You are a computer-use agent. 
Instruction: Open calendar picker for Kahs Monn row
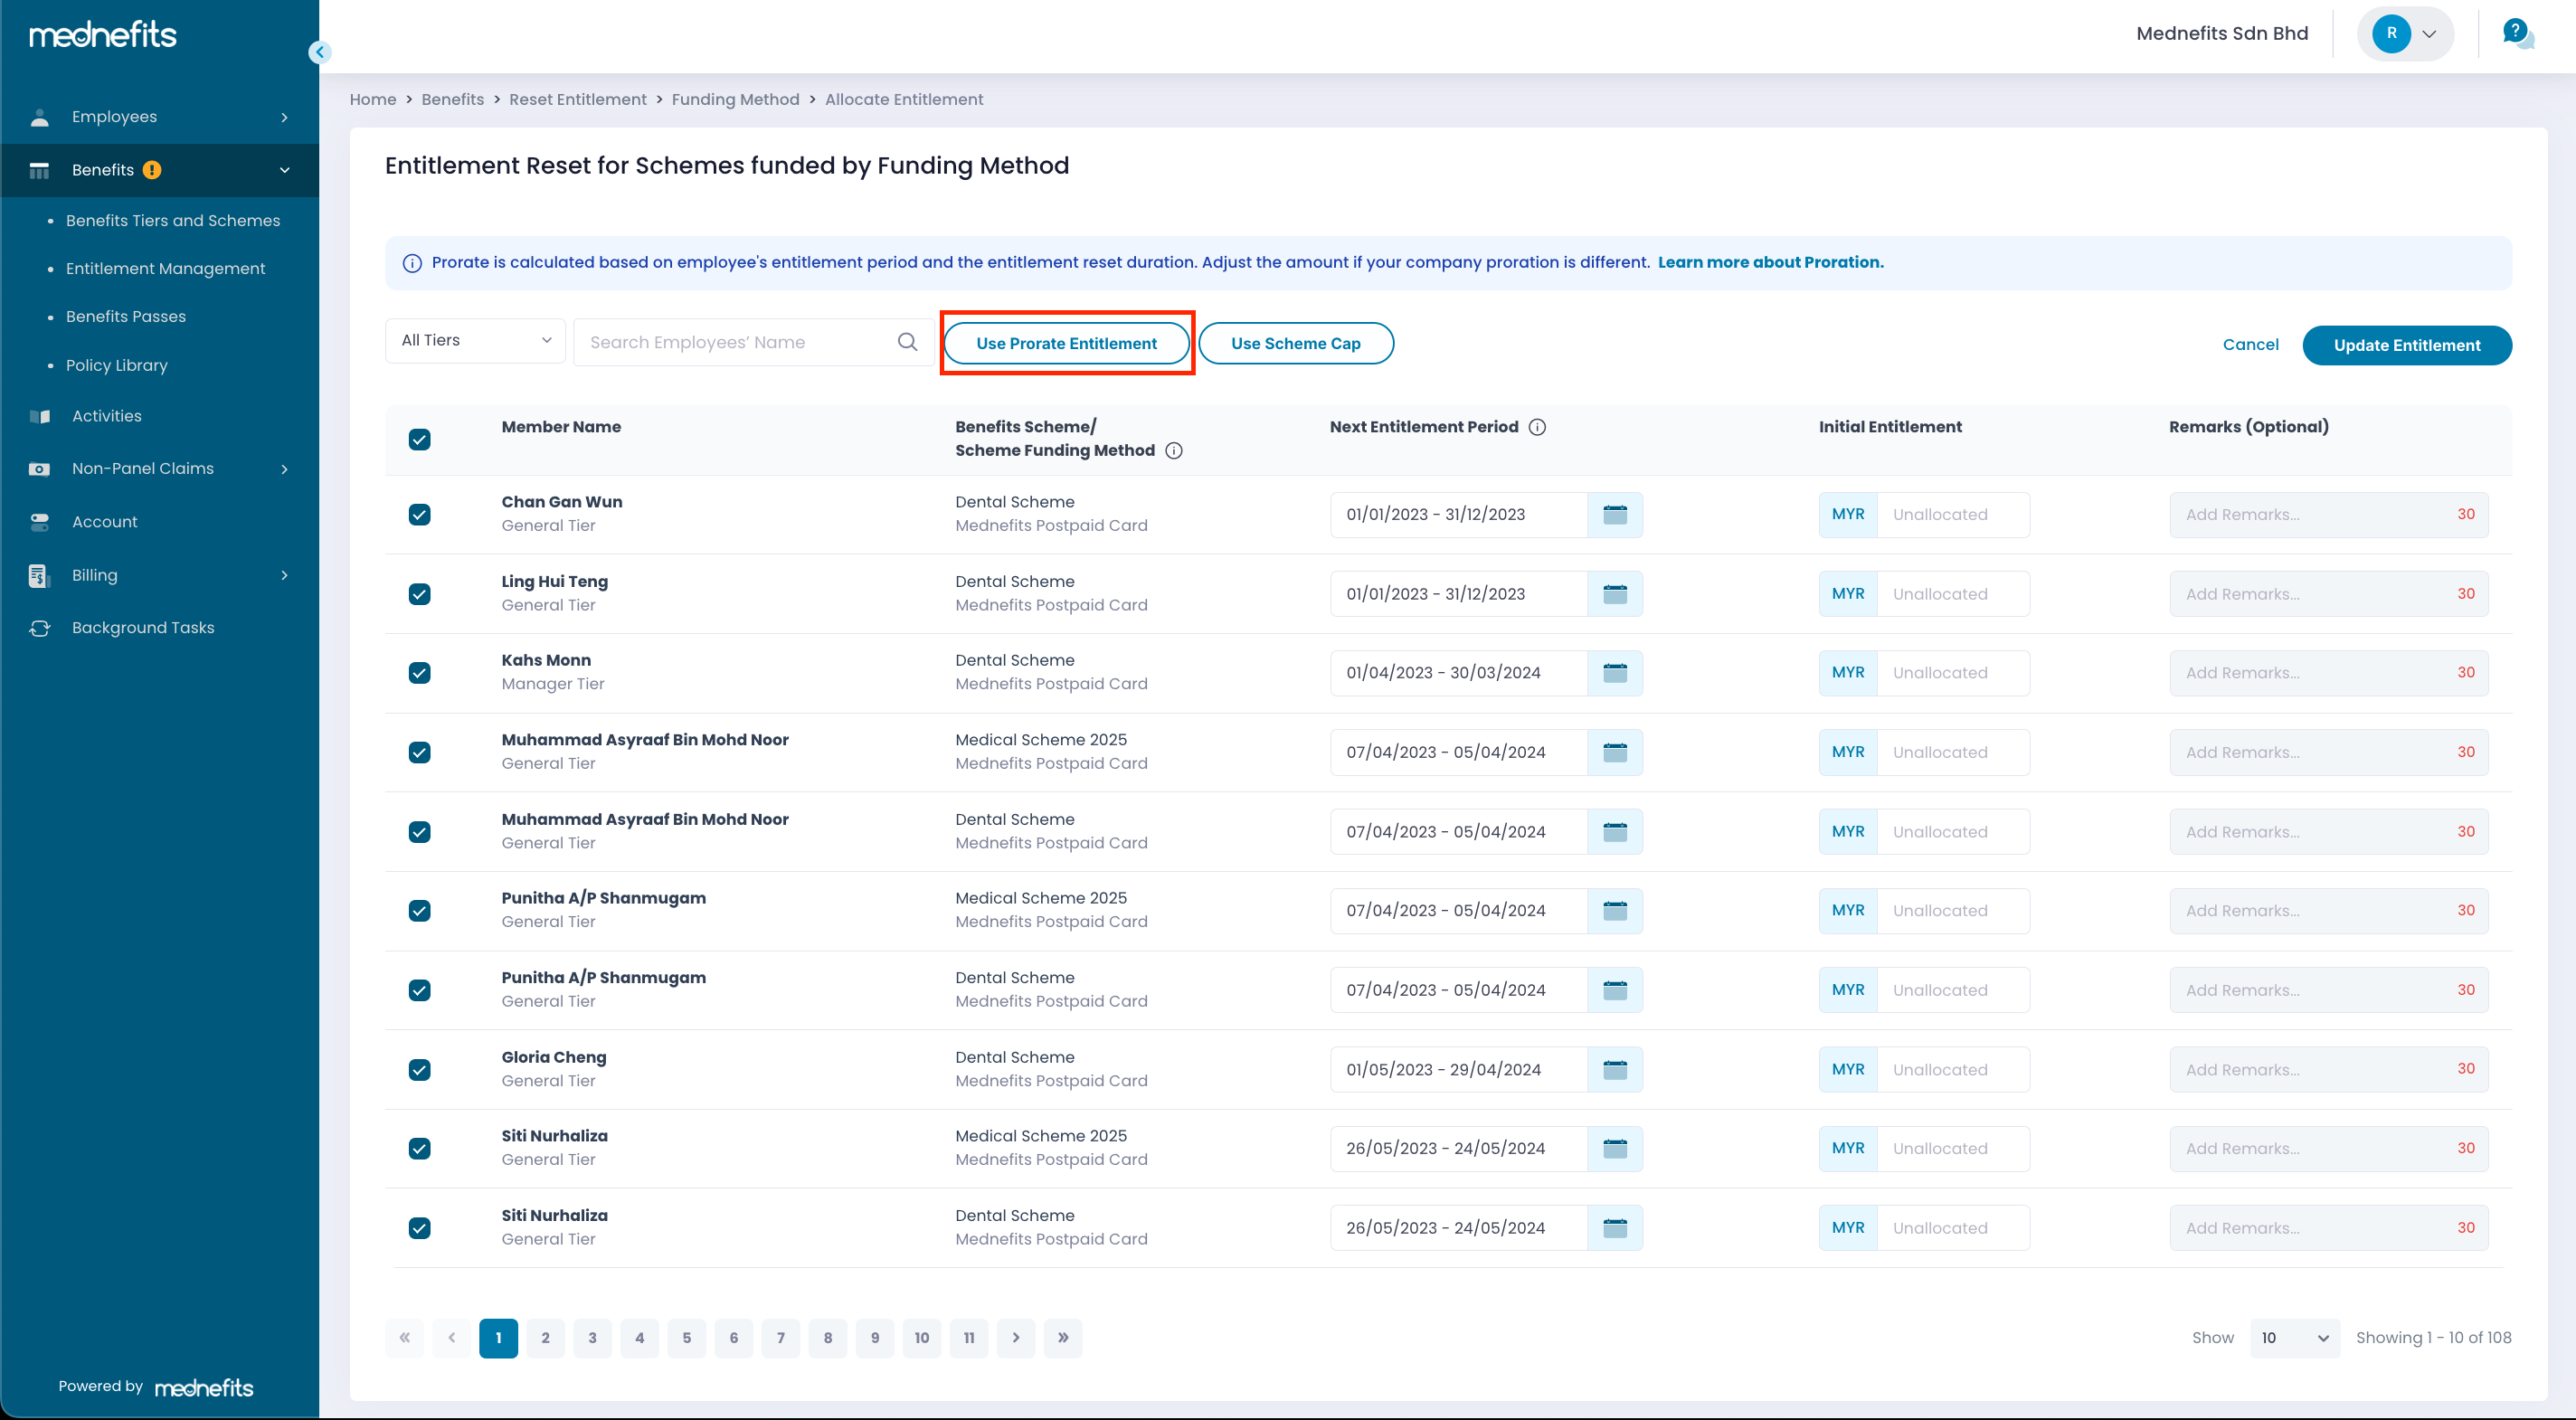click(1614, 673)
